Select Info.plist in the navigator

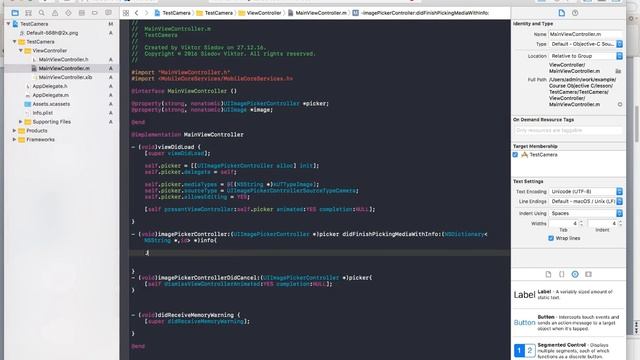tap(42, 113)
